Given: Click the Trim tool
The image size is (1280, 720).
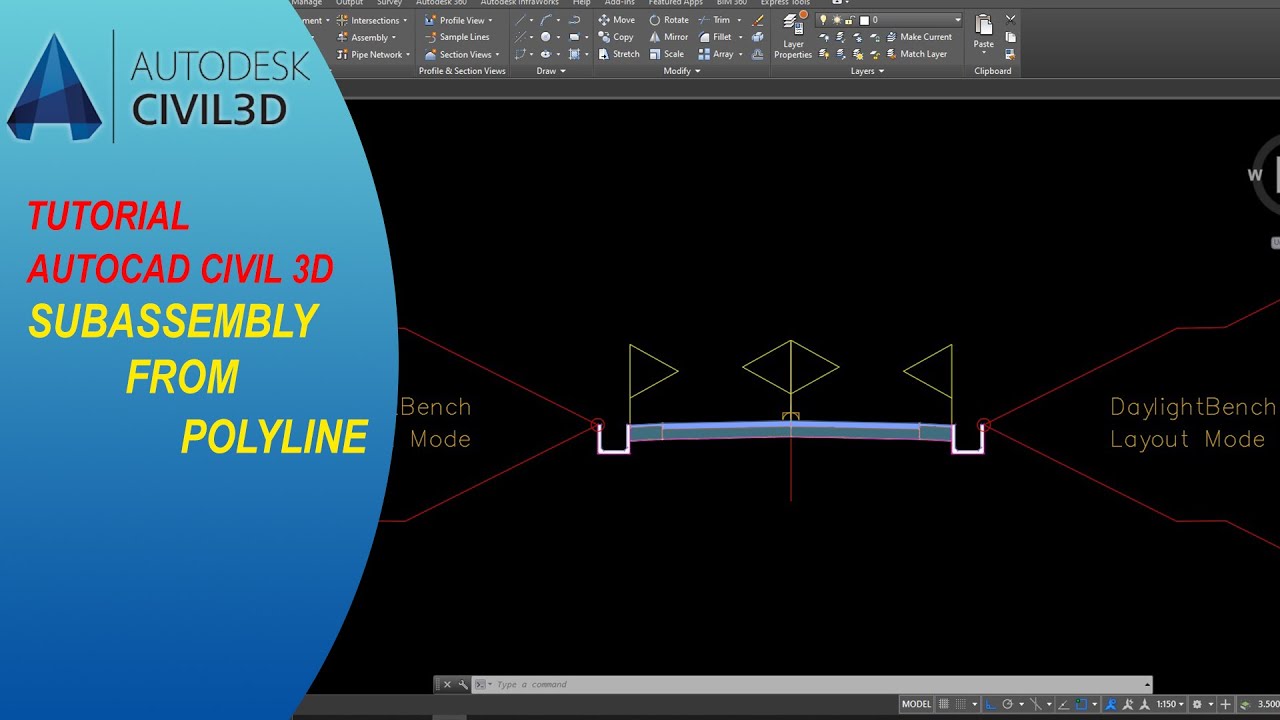Looking at the screenshot, I should coord(714,20).
